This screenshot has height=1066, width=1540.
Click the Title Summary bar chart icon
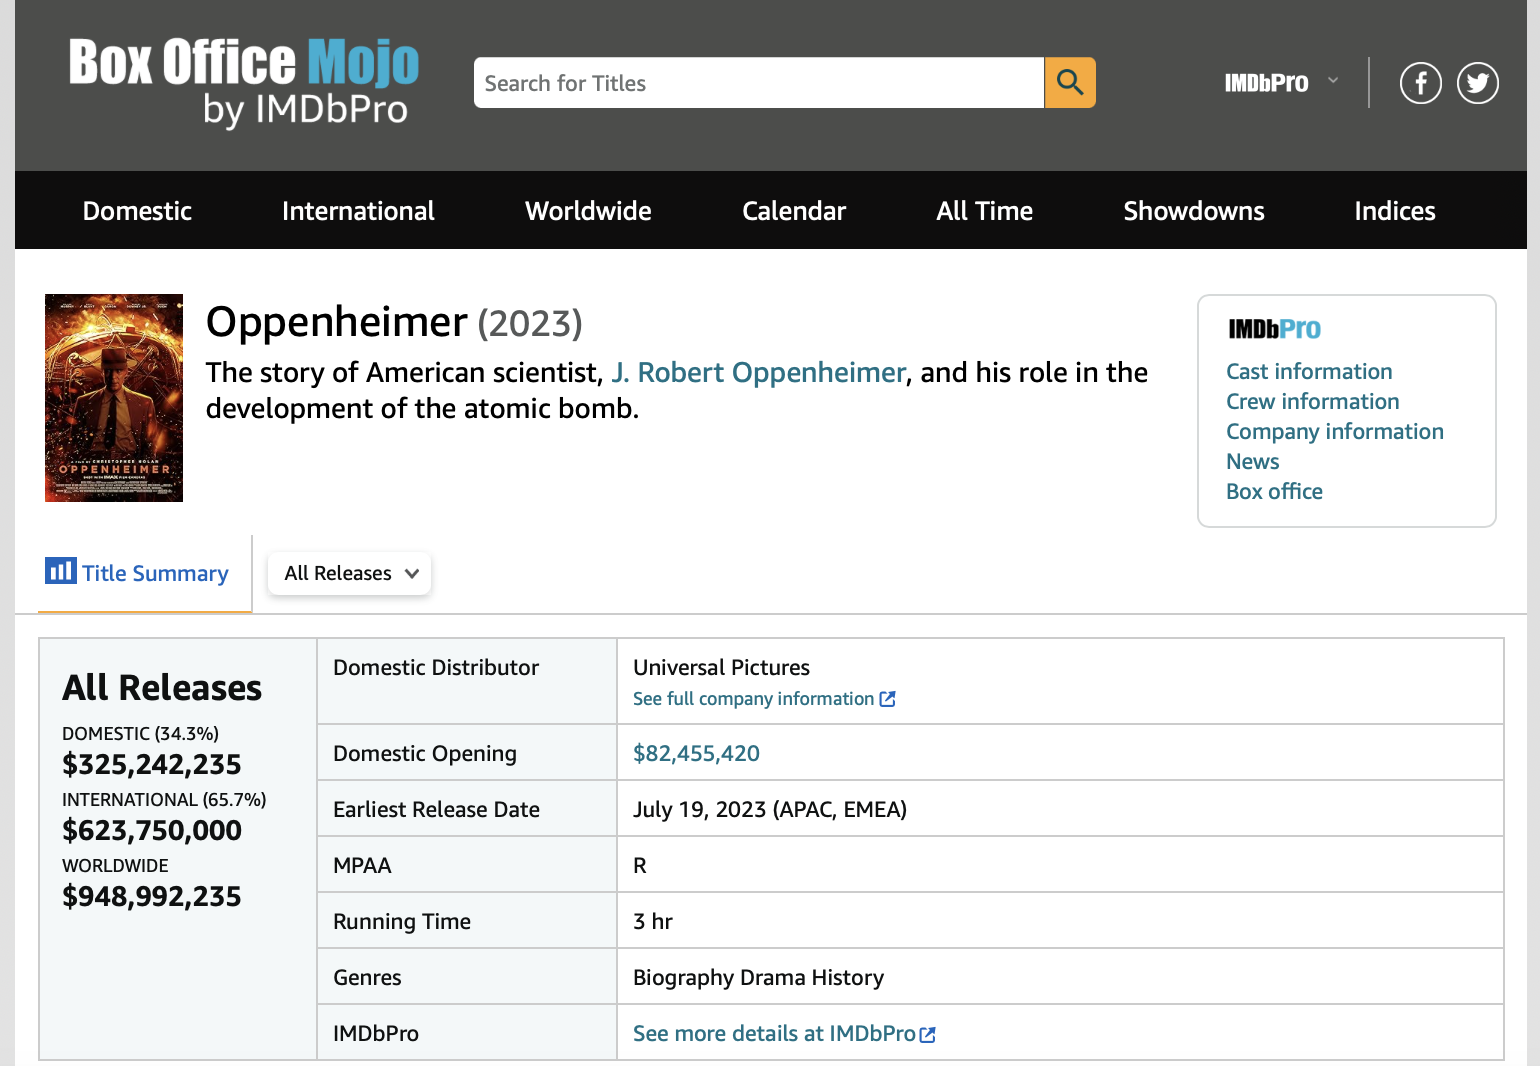click(x=60, y=571)
